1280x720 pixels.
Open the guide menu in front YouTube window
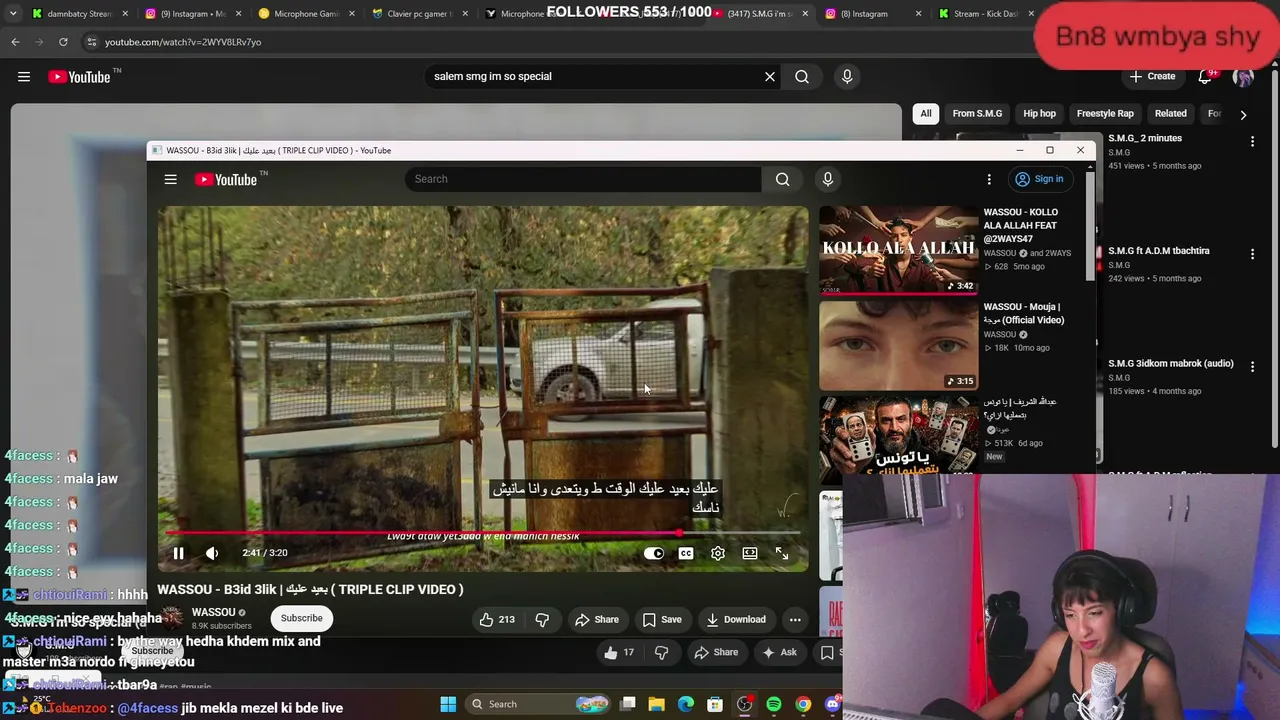[171, 179]
